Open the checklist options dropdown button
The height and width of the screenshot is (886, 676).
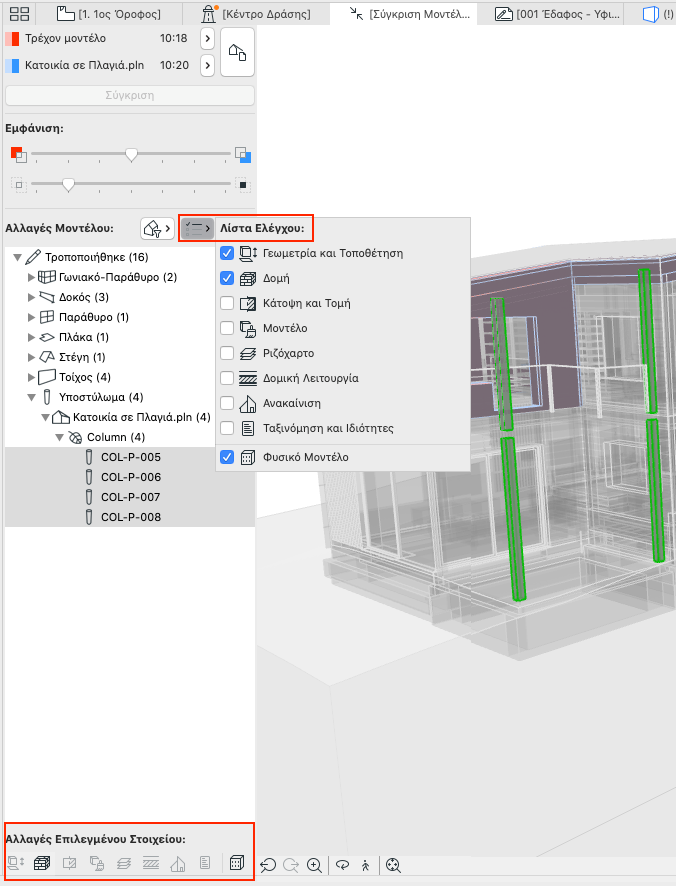(x=197, y=228)
